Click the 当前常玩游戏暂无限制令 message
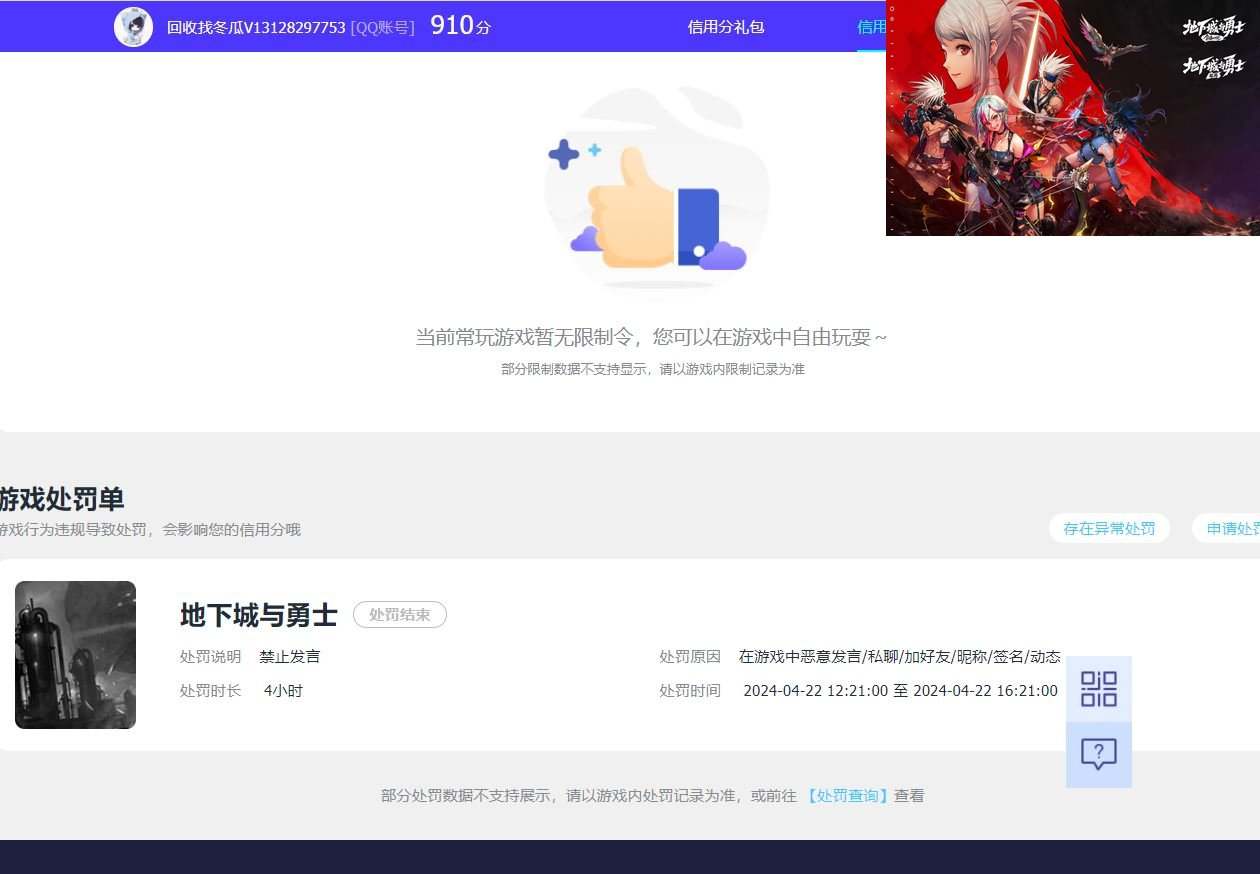The image size is (1260, 874). point(651,337)
